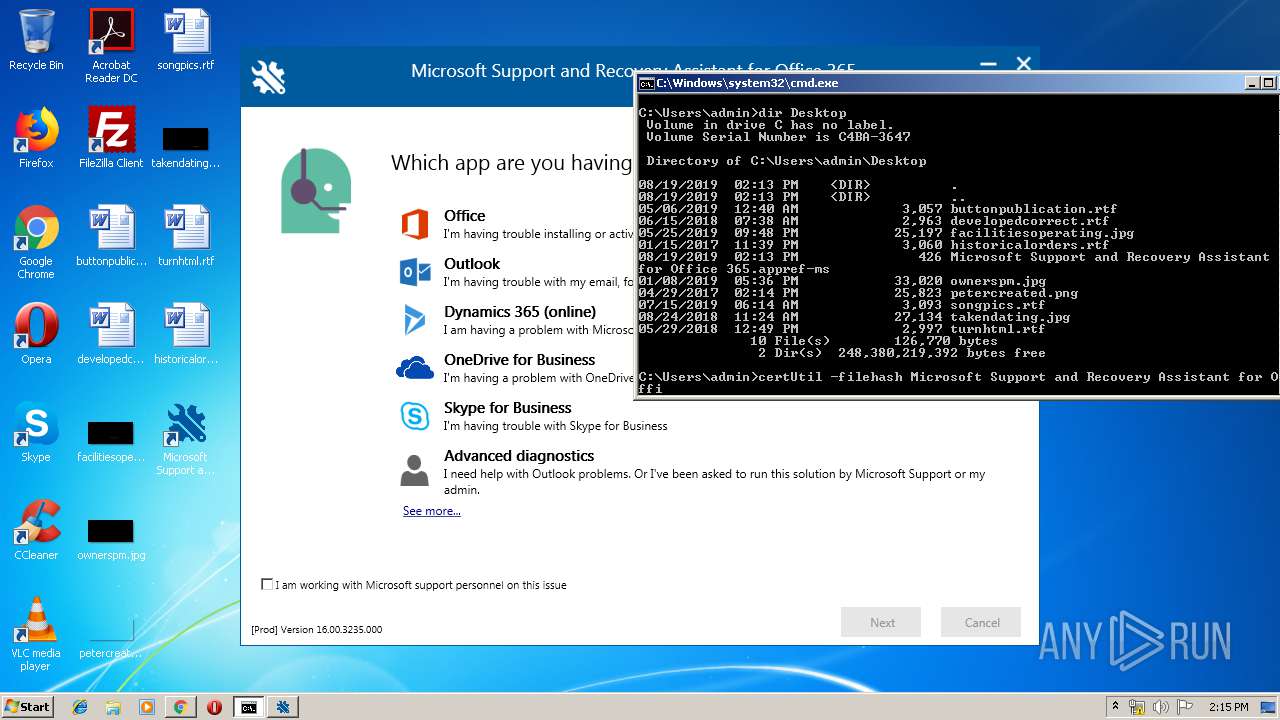Click 'petercreated.png' row in cmd listing
Image resolution: width=1280 pixels, height=720 pixels.
[858, 293]
